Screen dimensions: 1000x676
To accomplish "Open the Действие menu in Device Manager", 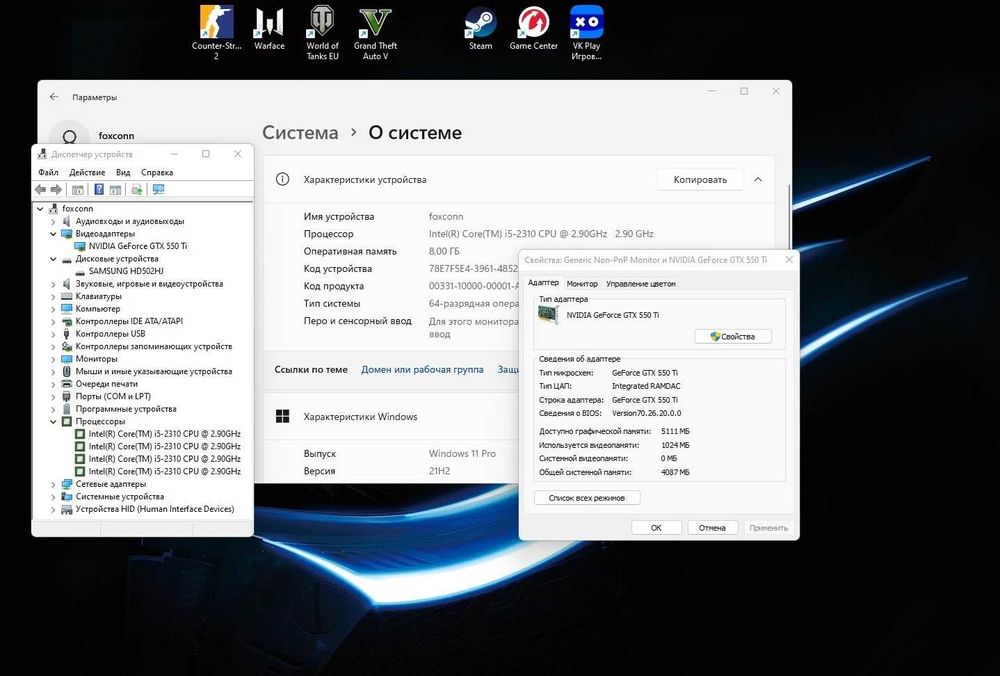I will tap(87, 172).
